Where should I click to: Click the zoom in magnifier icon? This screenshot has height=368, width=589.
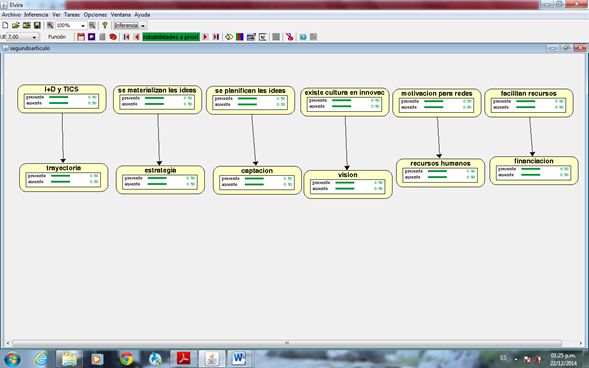tap(50, 25)
